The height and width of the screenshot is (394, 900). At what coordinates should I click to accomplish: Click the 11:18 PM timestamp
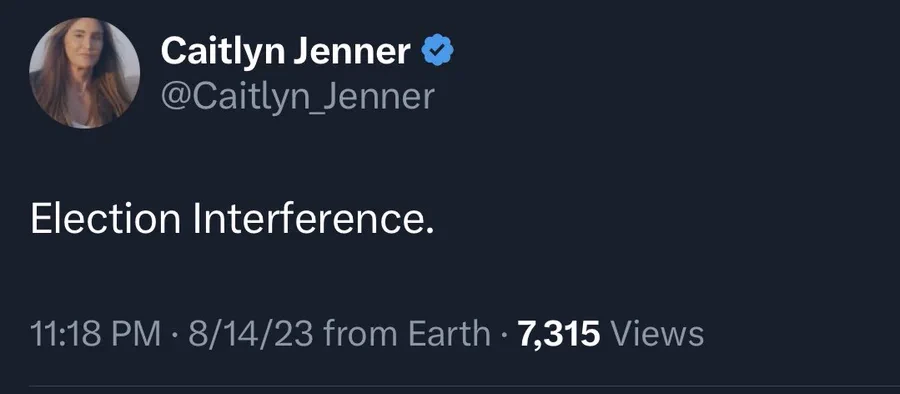point(95,334)
